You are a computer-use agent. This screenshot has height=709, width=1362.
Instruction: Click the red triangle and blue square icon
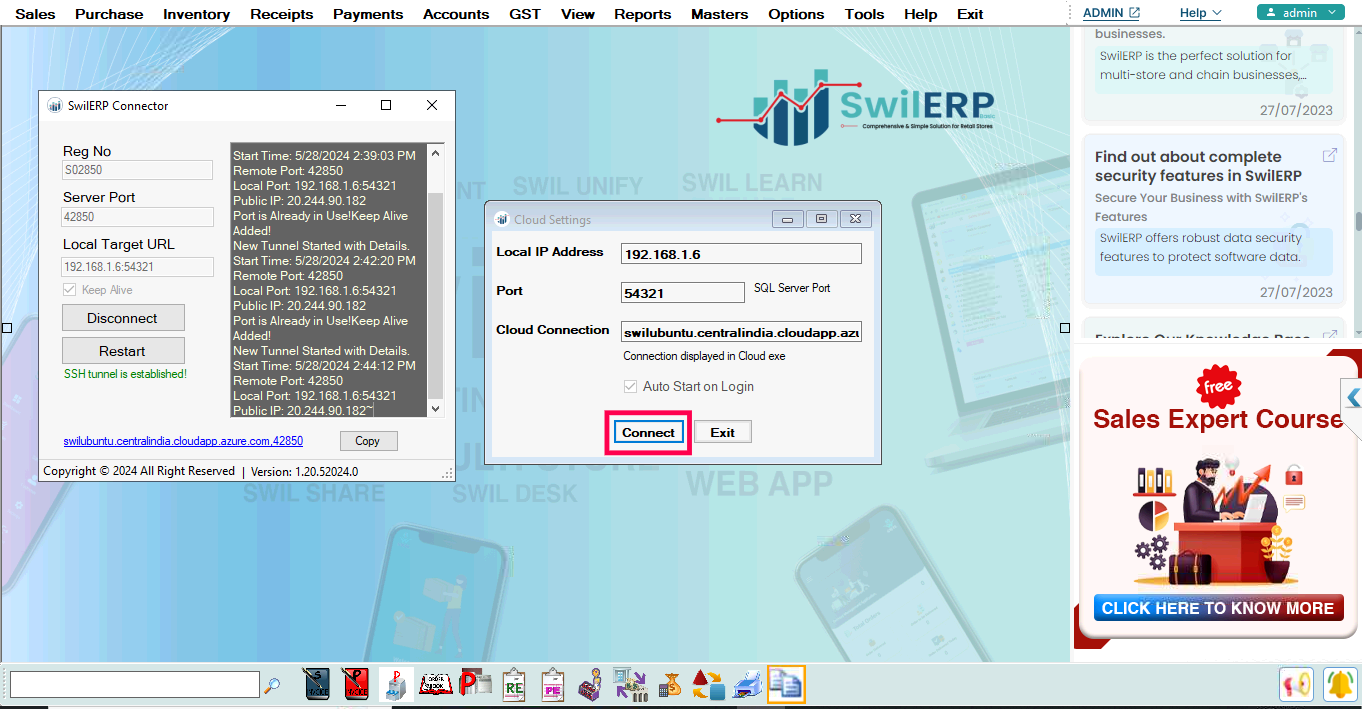pos(708,684)
